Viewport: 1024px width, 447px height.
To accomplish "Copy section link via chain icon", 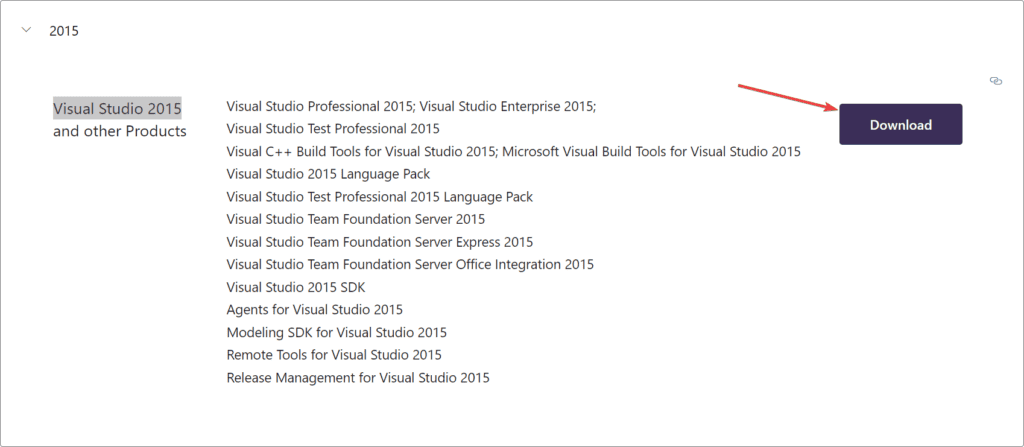I will (996, 81).
